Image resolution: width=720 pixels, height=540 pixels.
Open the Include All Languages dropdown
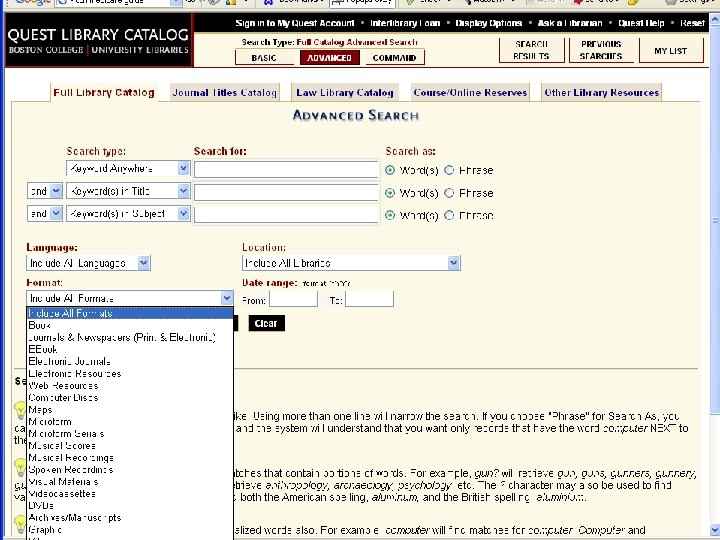pyautogui.click(x=88, y=263)
